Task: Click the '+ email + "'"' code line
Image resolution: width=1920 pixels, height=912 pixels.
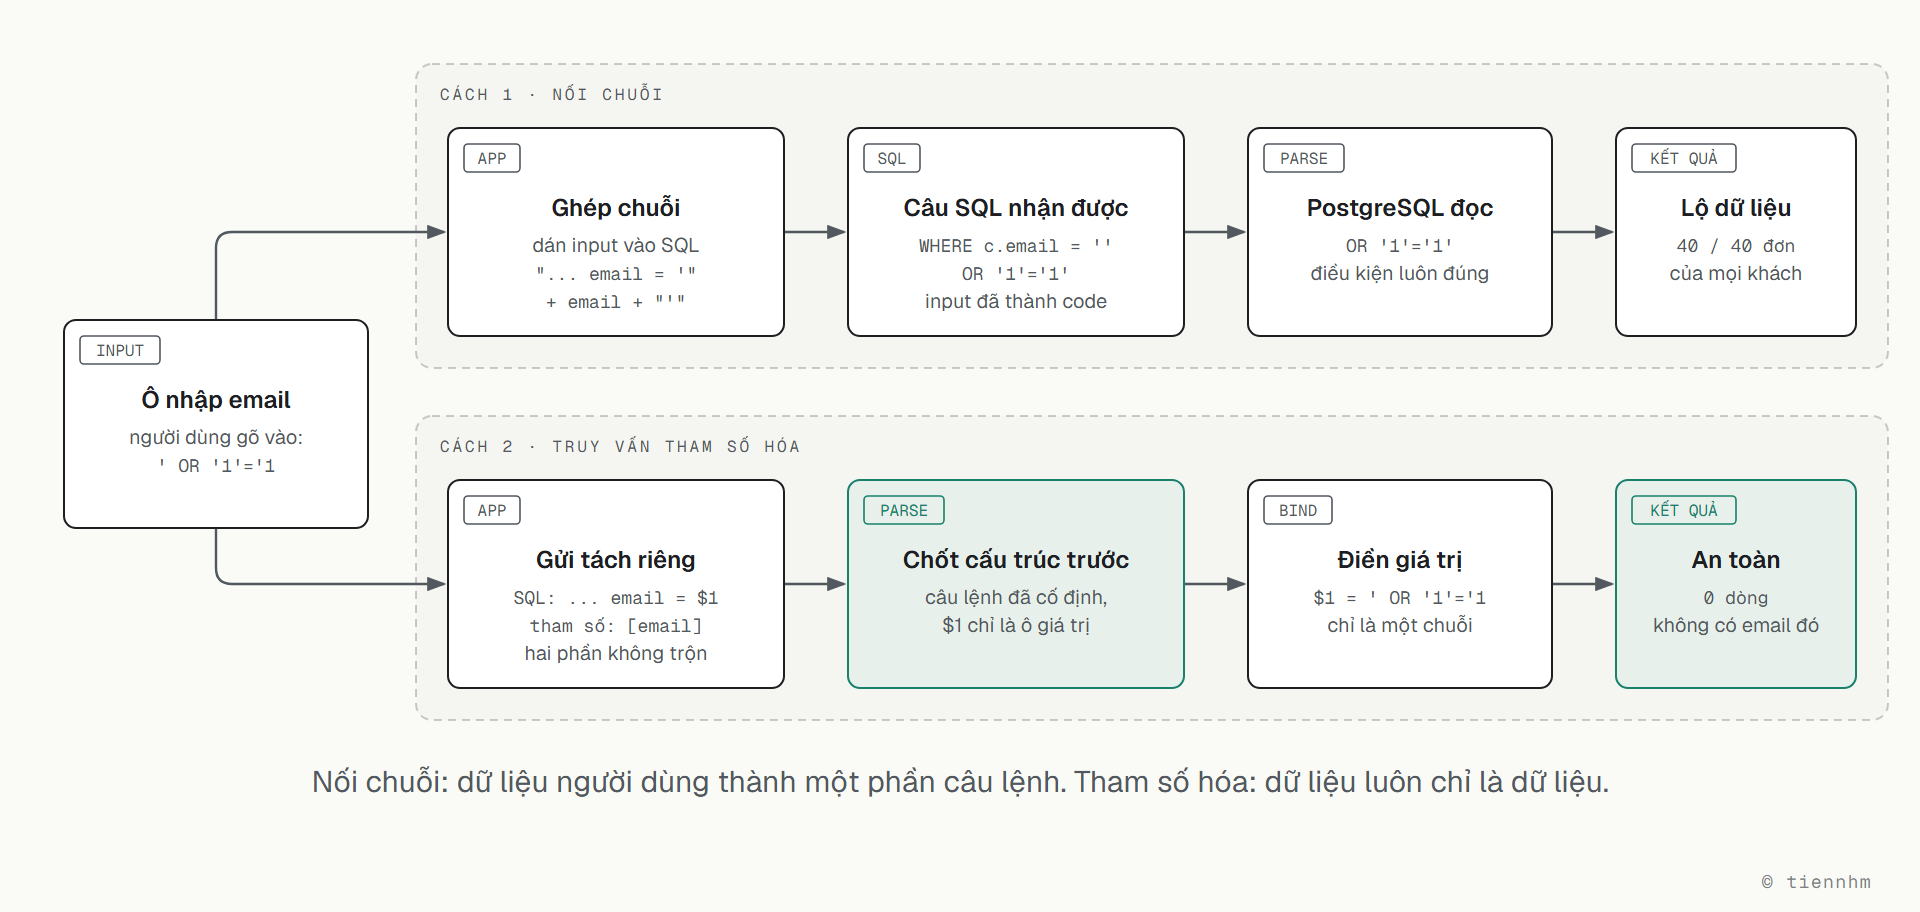Action: coord(616,301)
